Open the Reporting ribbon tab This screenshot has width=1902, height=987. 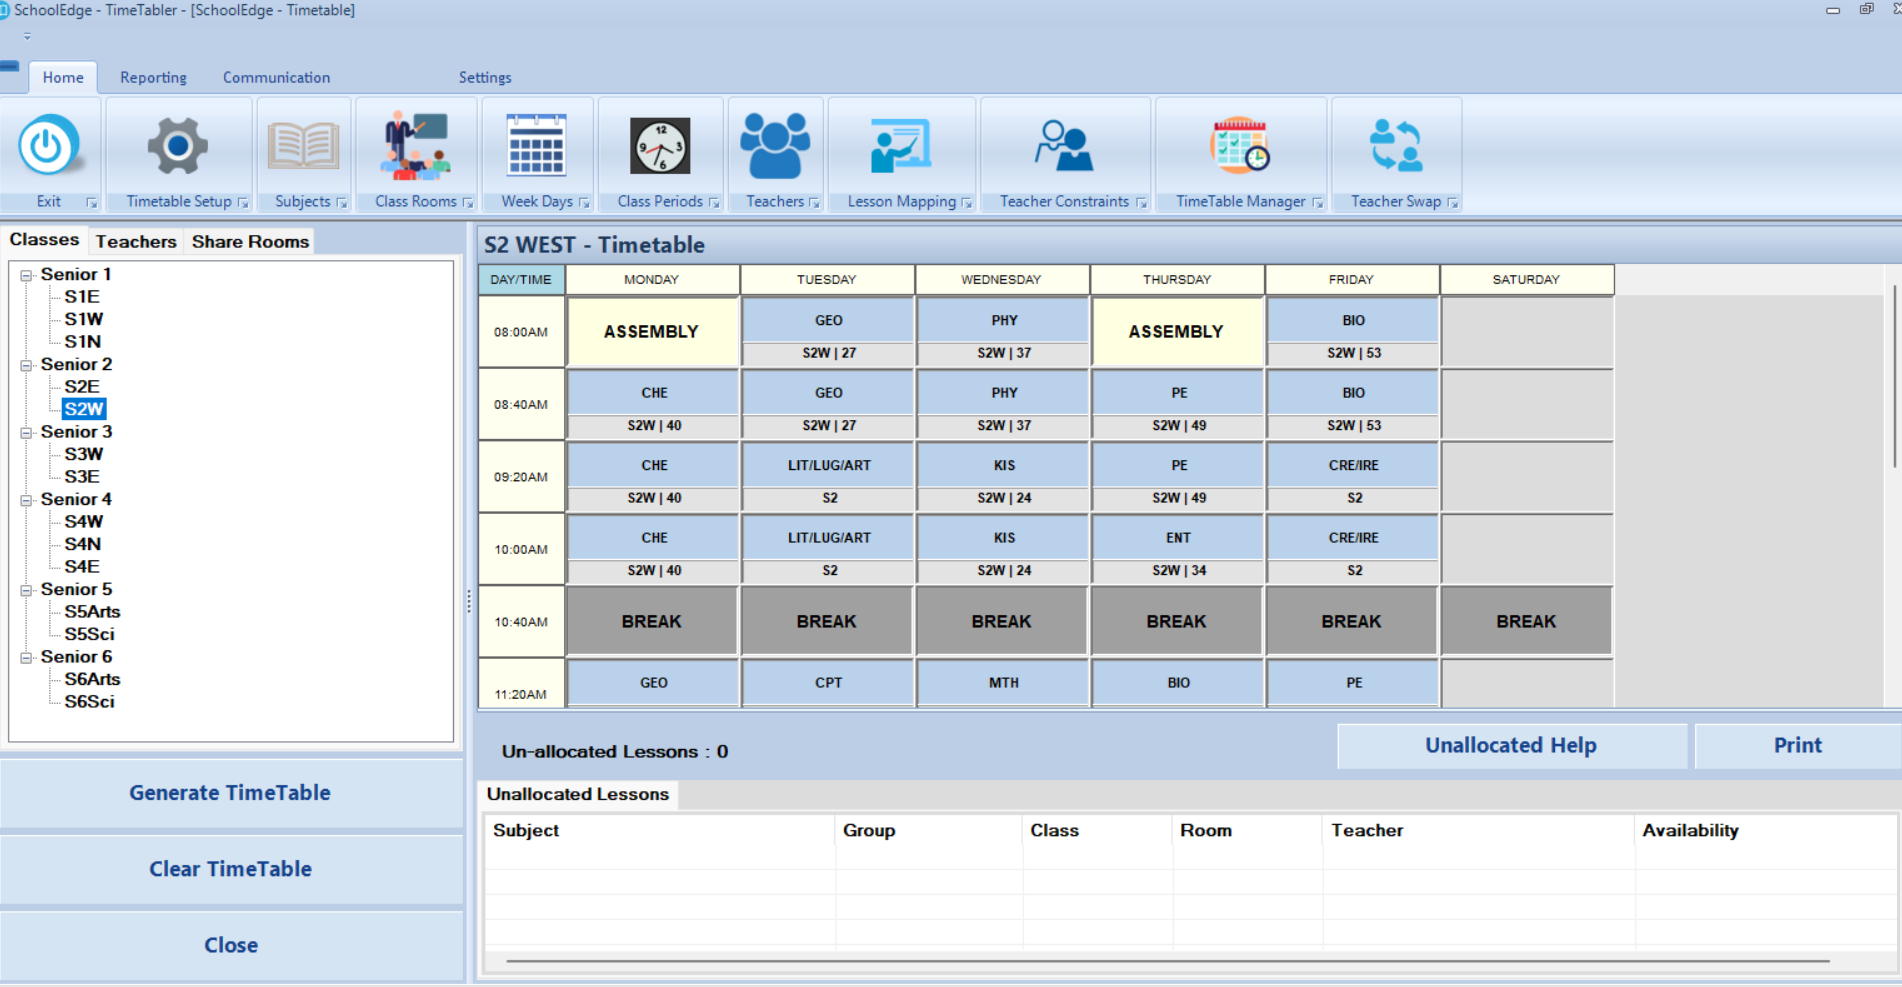point(153,77)
